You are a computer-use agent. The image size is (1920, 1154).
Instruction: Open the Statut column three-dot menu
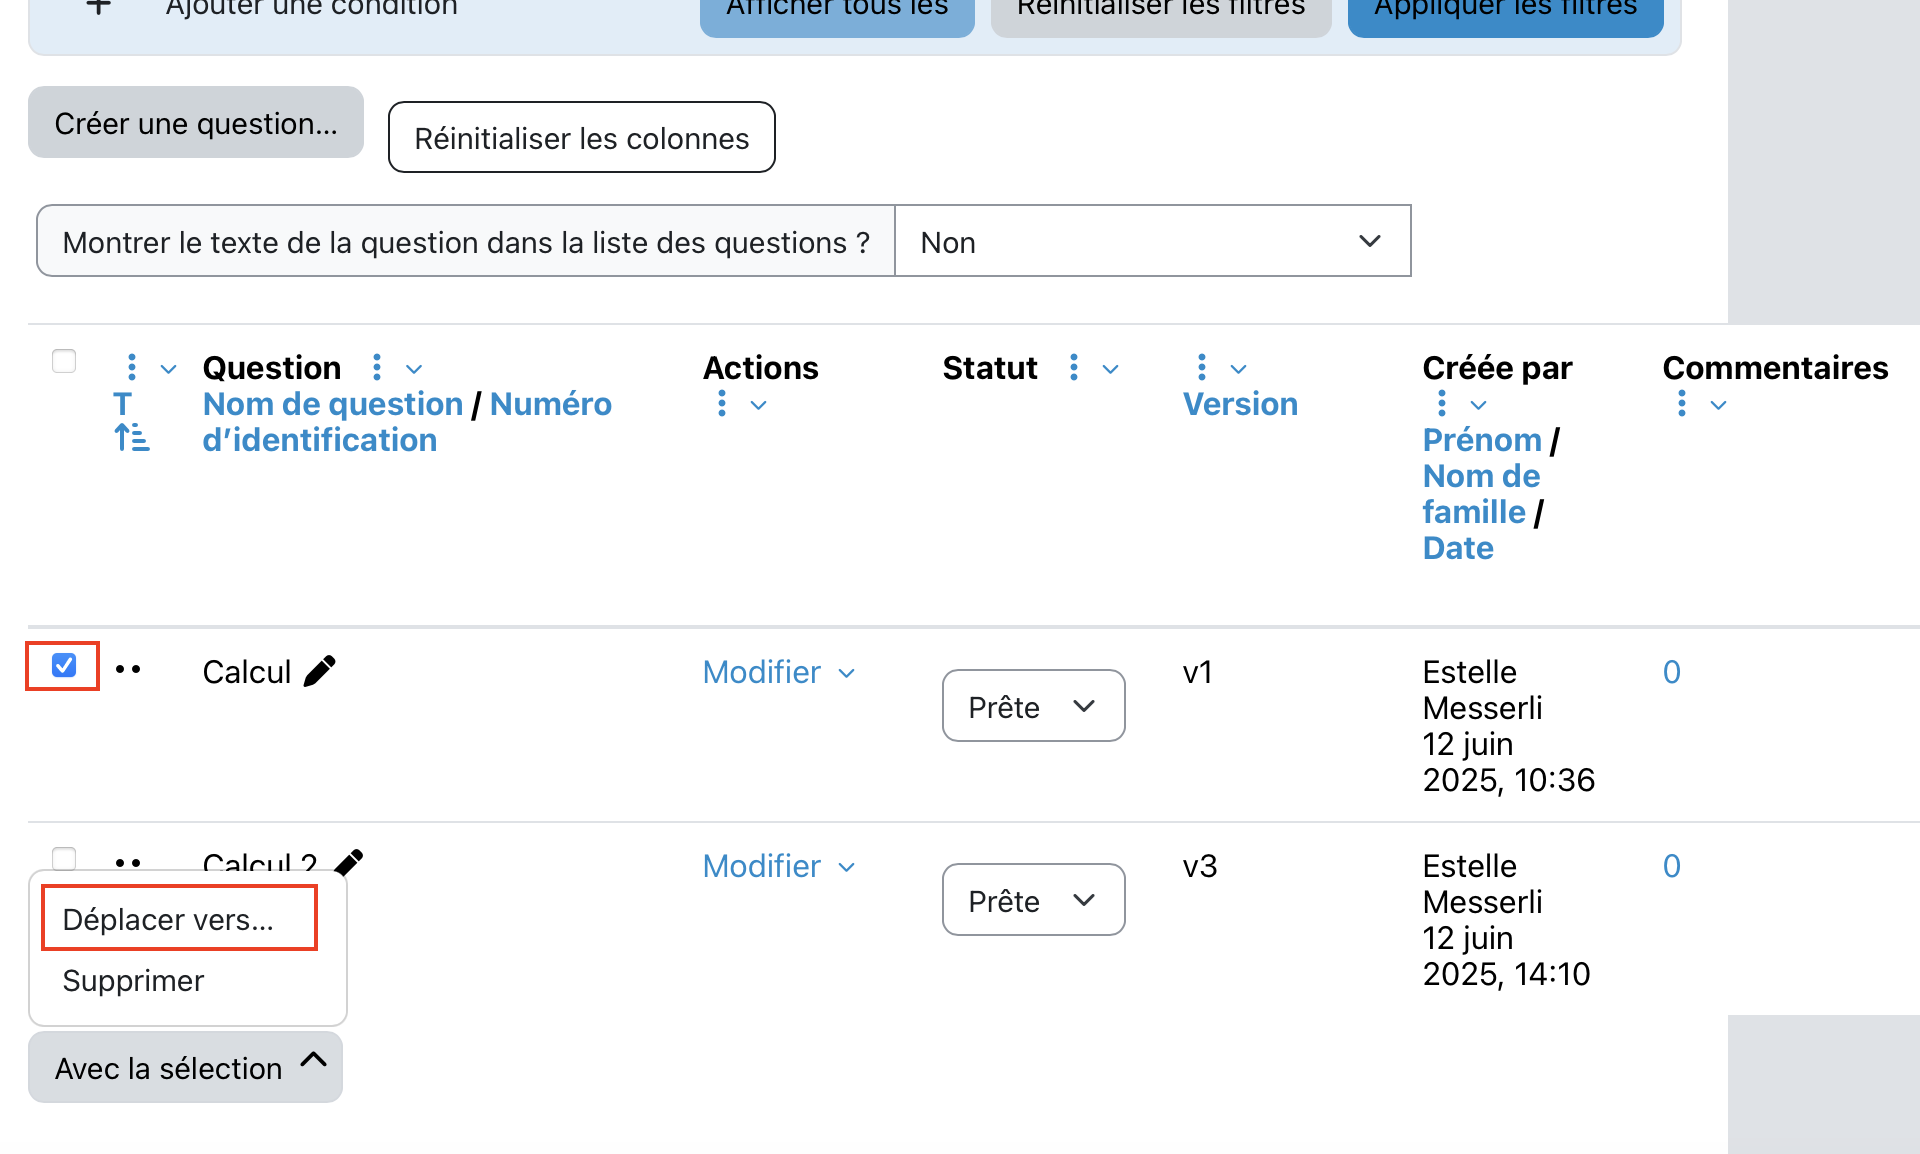pyautogui.click(x=1074, y=368)
